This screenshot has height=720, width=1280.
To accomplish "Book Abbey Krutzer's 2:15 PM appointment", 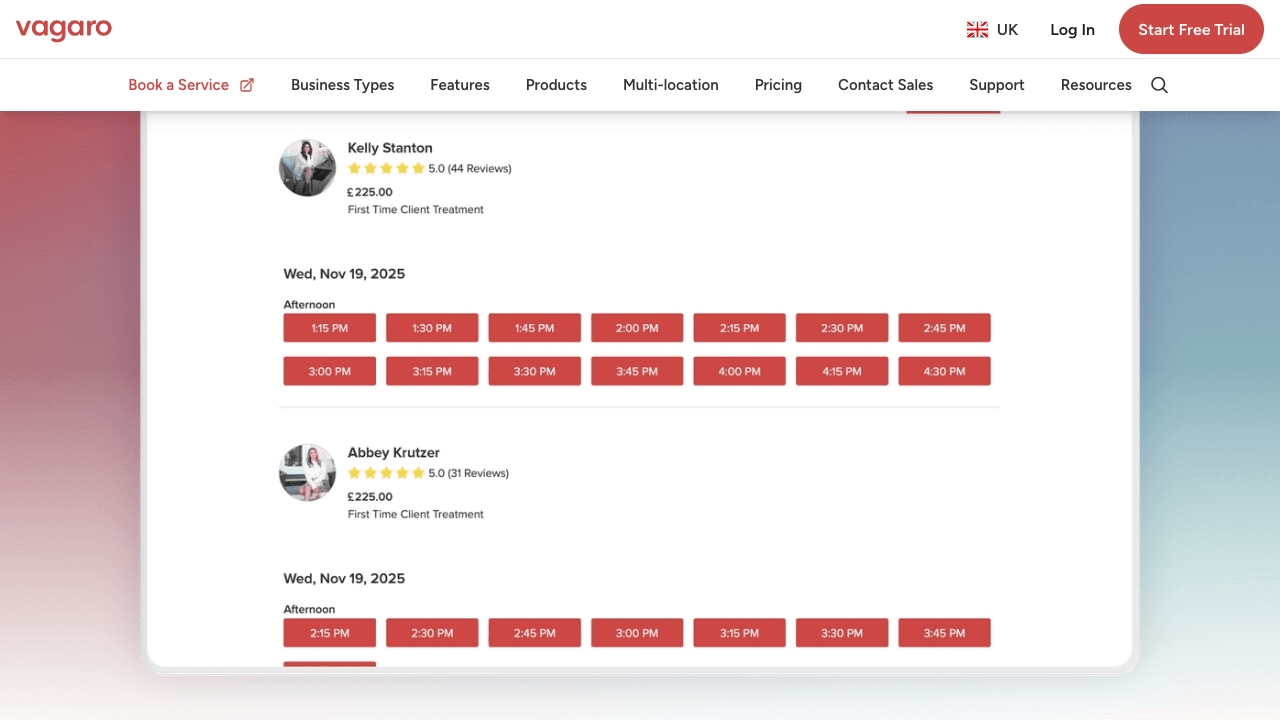I will tap(329, 632).
